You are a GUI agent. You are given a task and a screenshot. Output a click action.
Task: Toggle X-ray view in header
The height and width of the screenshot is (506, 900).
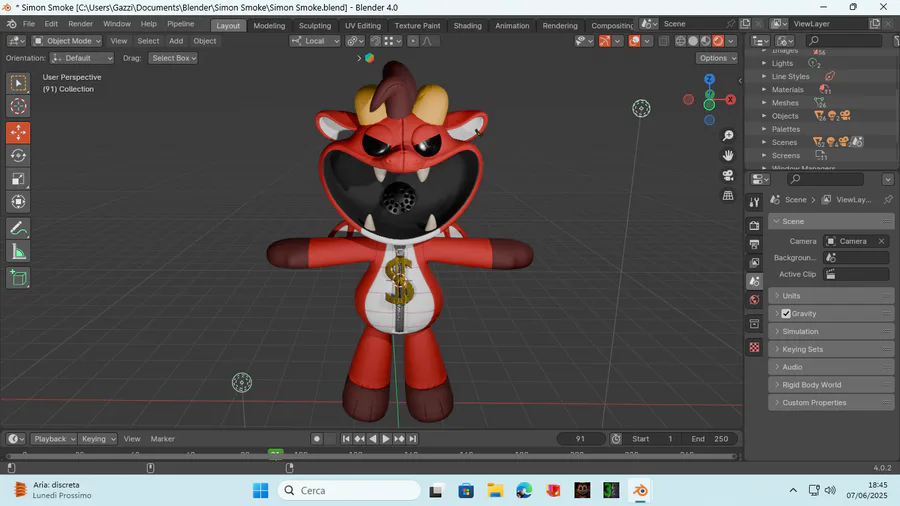pyautogui.click(x=664, y=41)
